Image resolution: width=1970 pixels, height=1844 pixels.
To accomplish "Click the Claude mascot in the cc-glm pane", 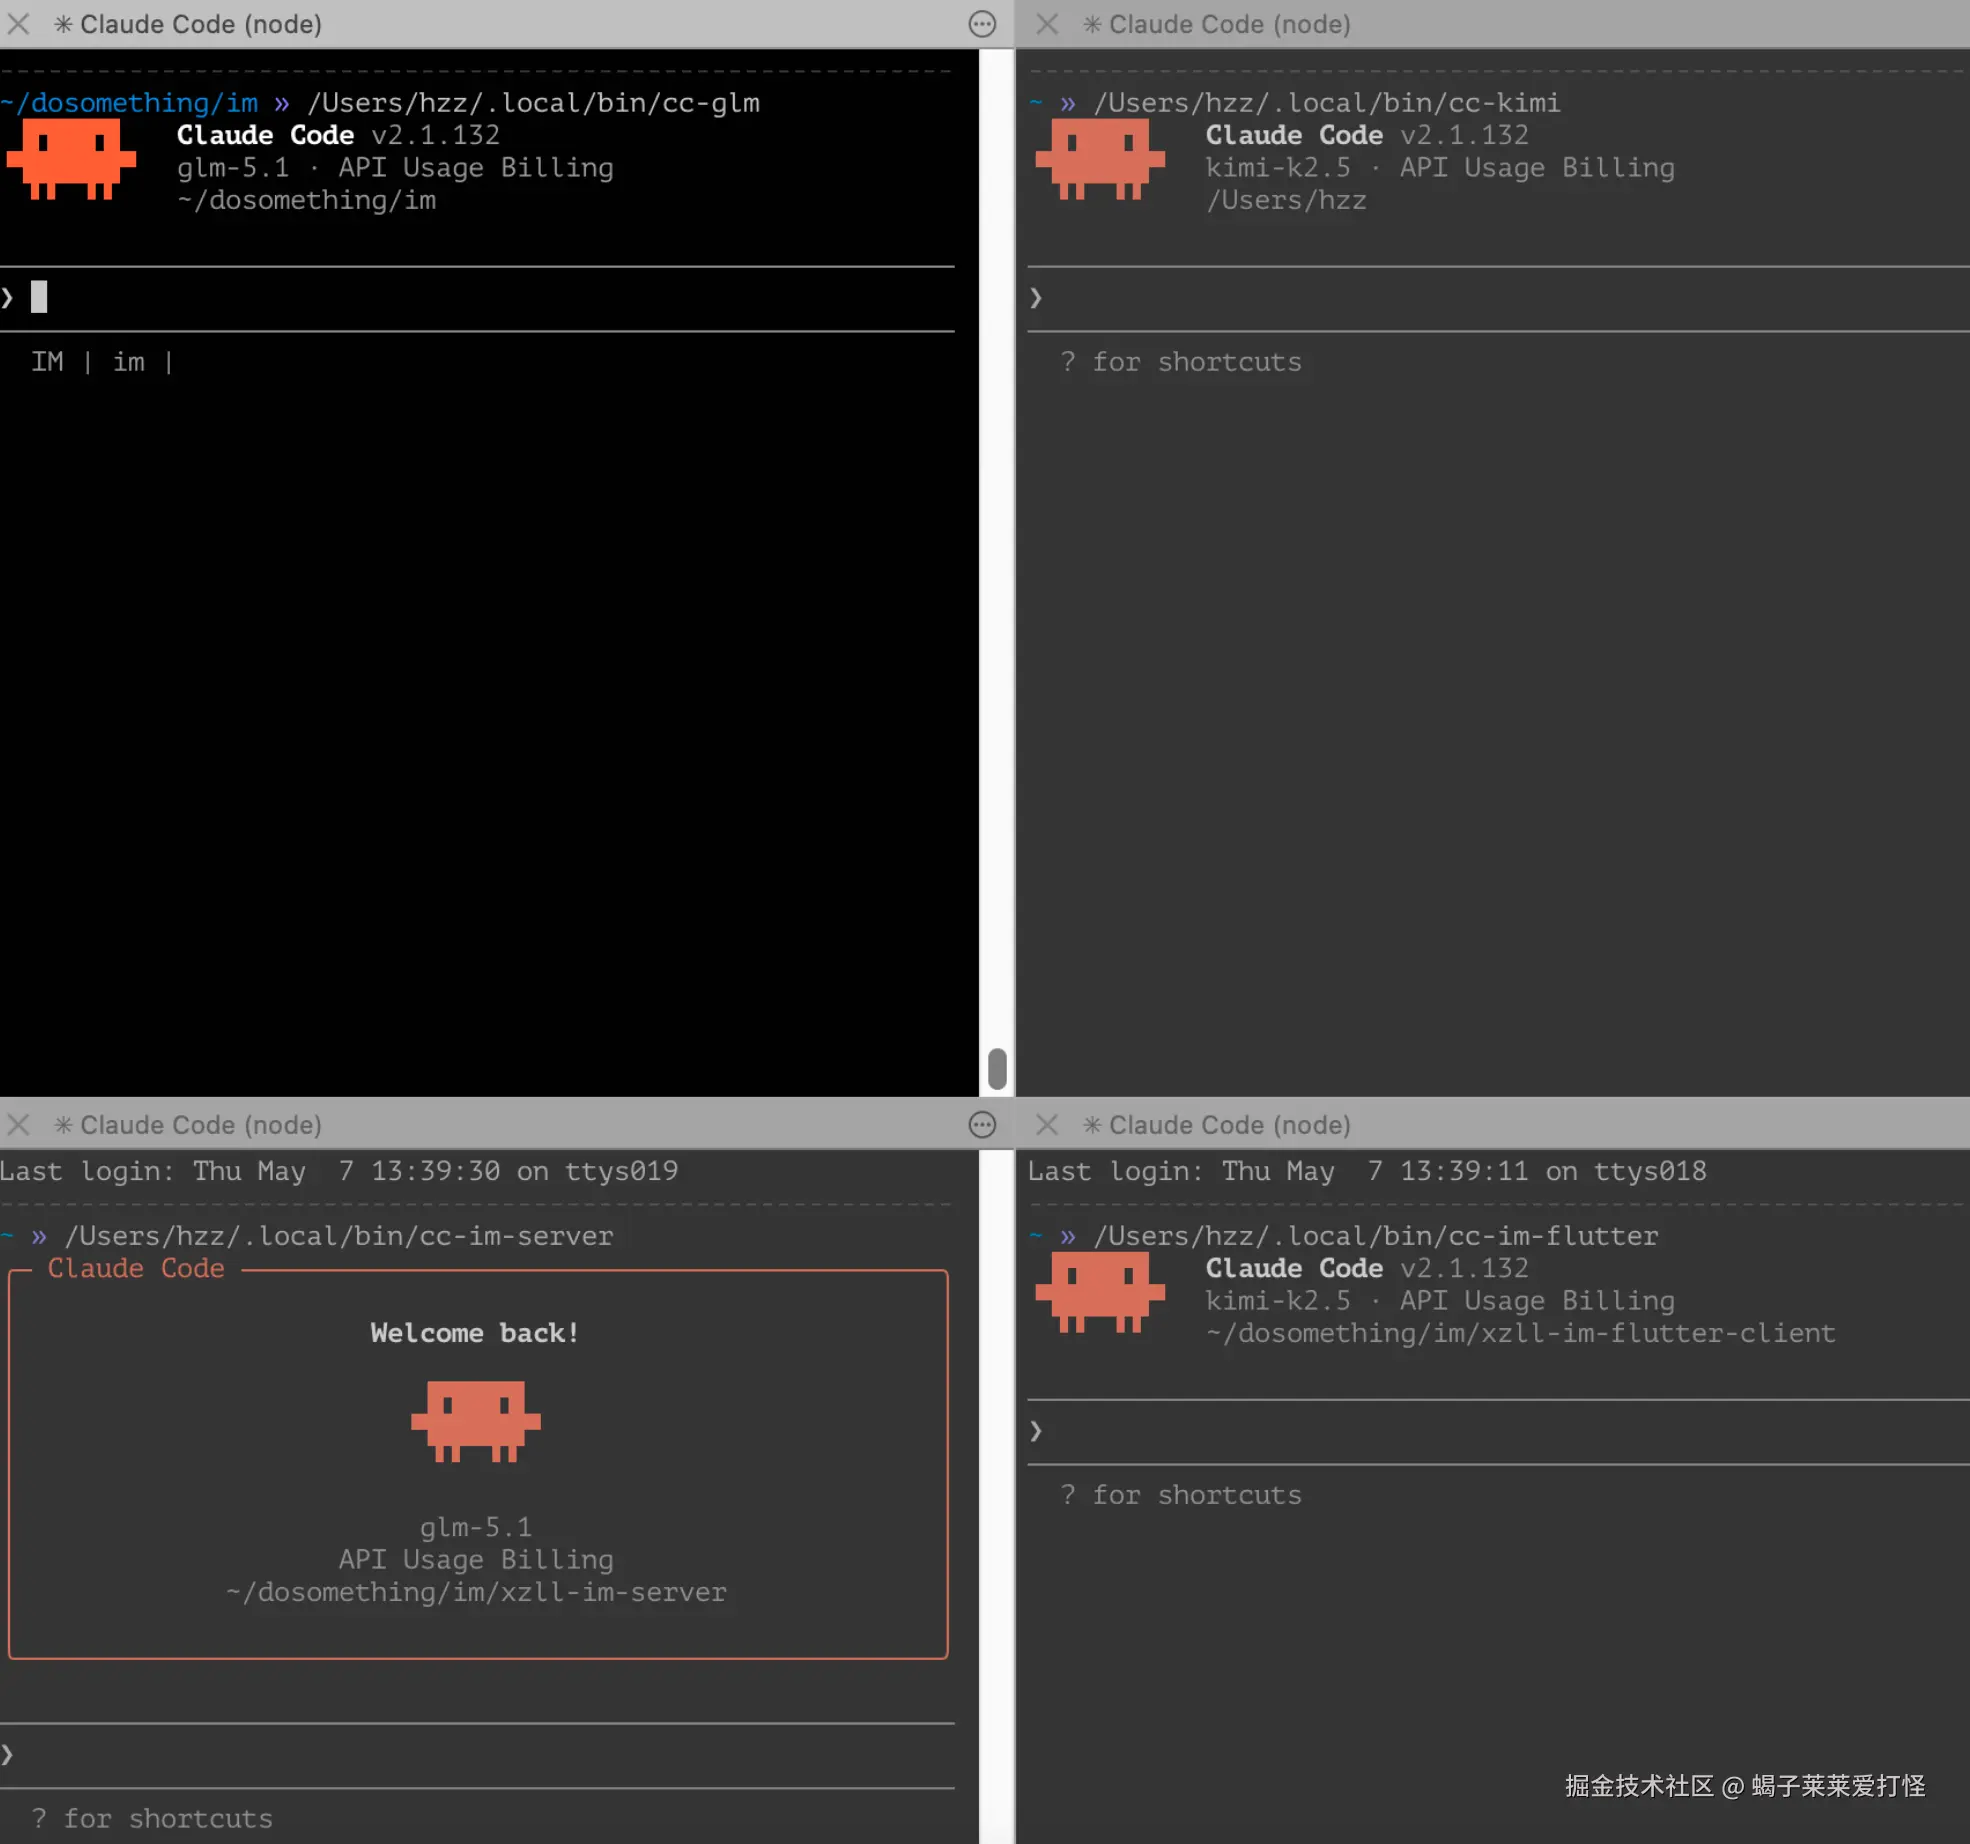I will 71,159.
